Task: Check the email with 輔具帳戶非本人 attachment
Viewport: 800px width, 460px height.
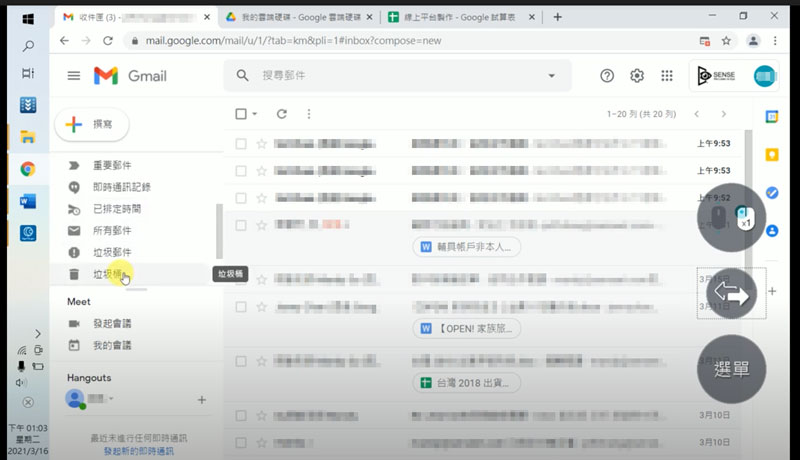Action: (241, 225)
